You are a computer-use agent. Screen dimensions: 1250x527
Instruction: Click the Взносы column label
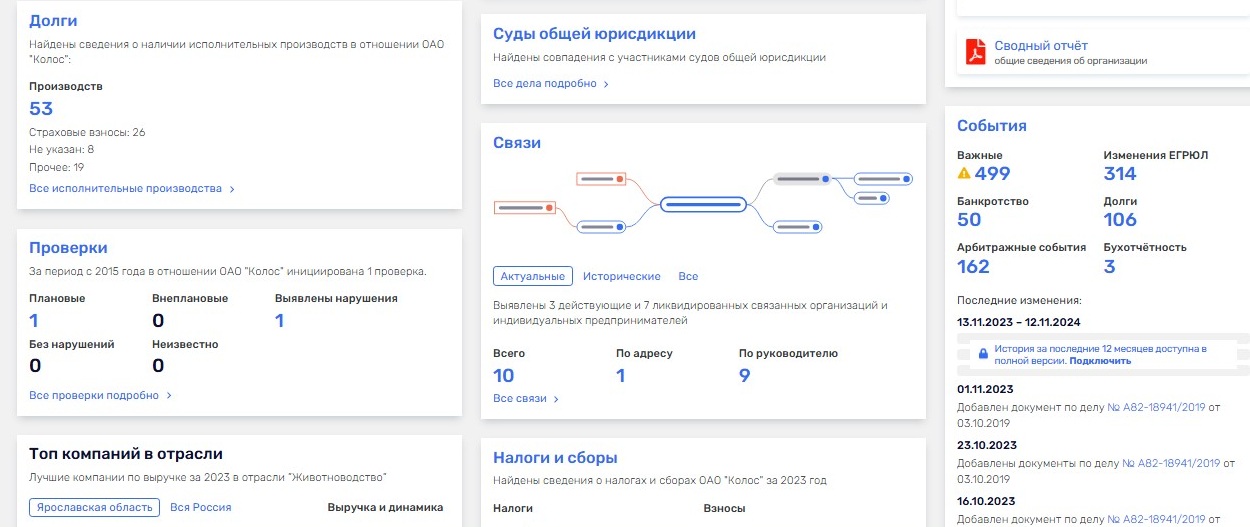point(725,508)
